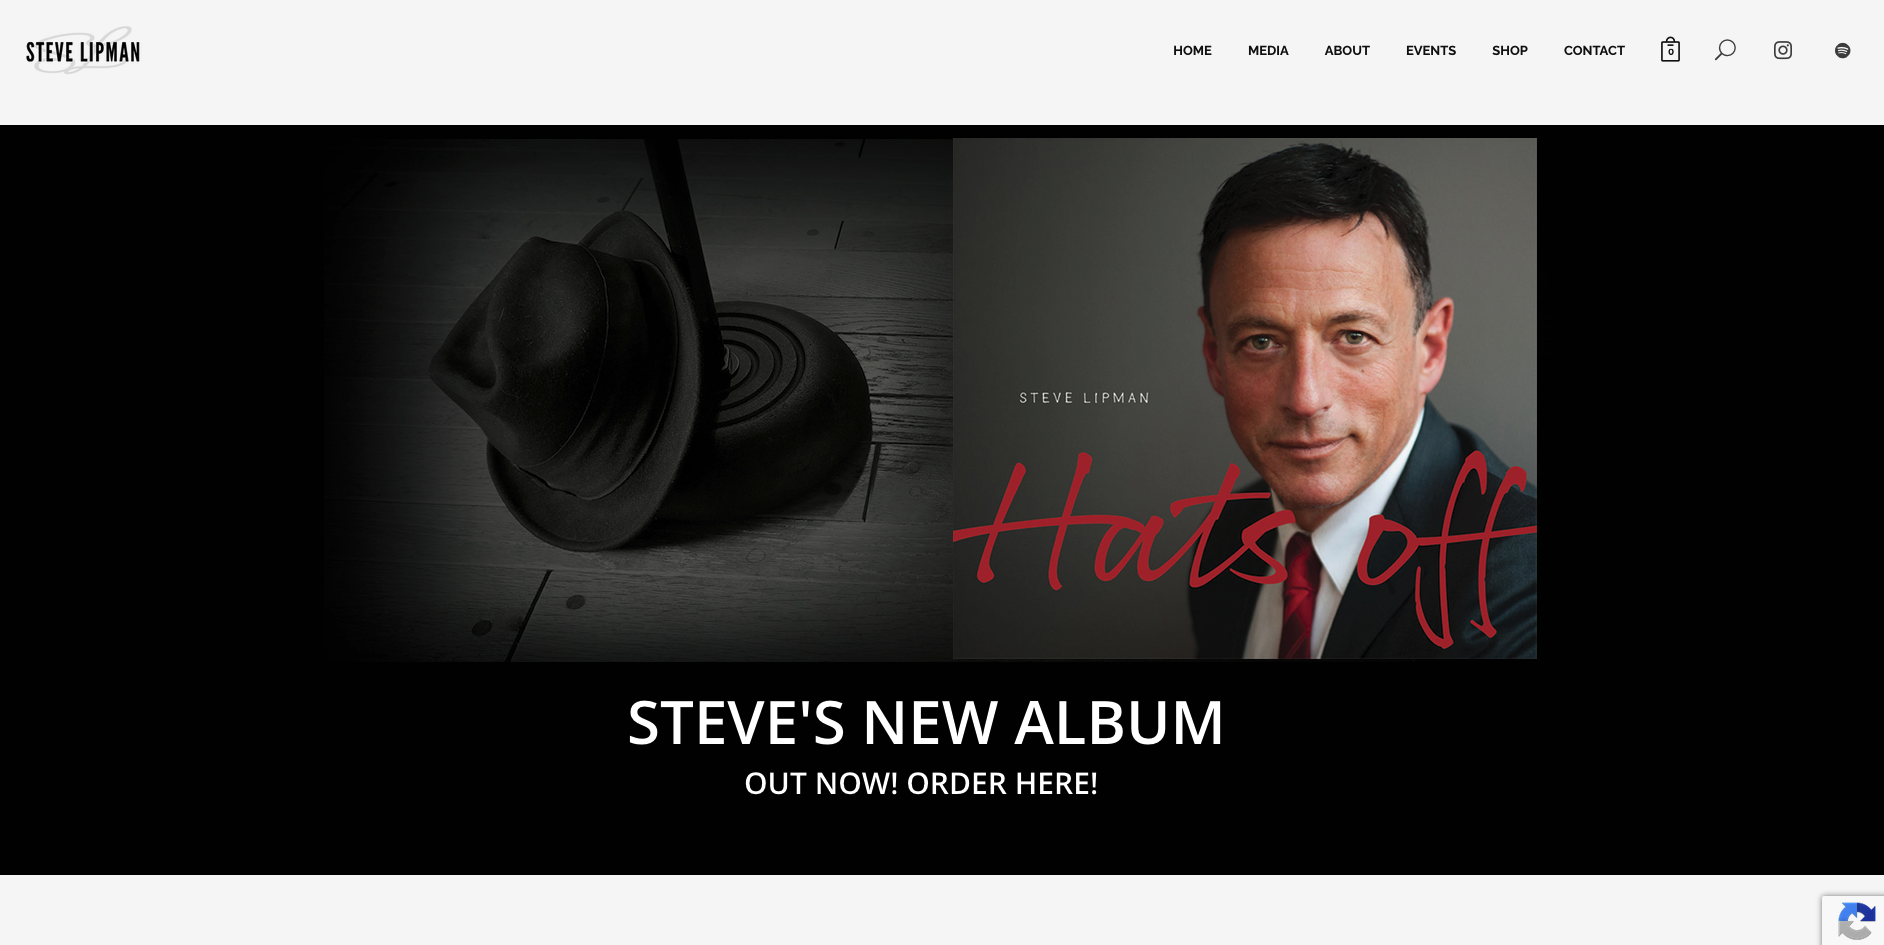
Task: Click the Steve Lipman logo
Action: (83, 51)
